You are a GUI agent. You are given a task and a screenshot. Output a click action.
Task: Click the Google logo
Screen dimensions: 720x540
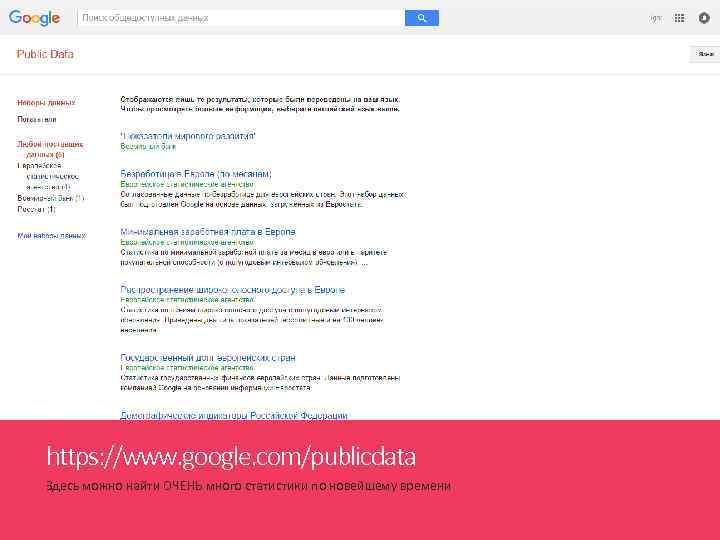point(34,18)
